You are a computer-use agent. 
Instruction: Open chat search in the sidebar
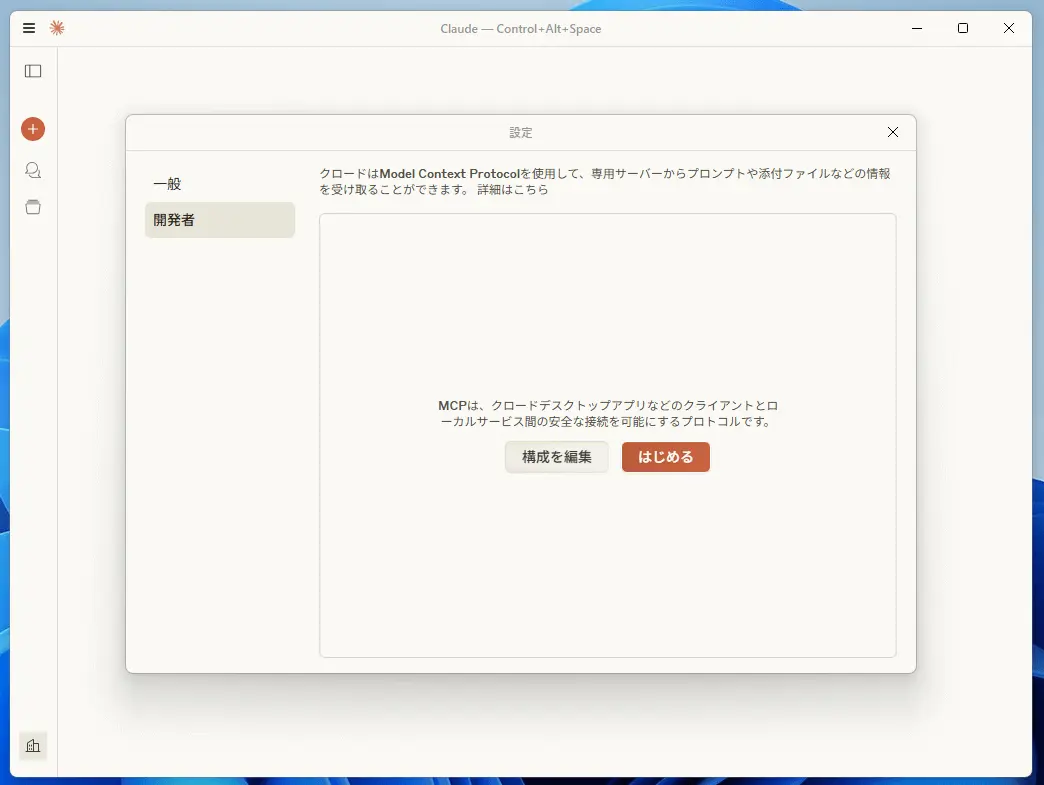coord(33,170)
